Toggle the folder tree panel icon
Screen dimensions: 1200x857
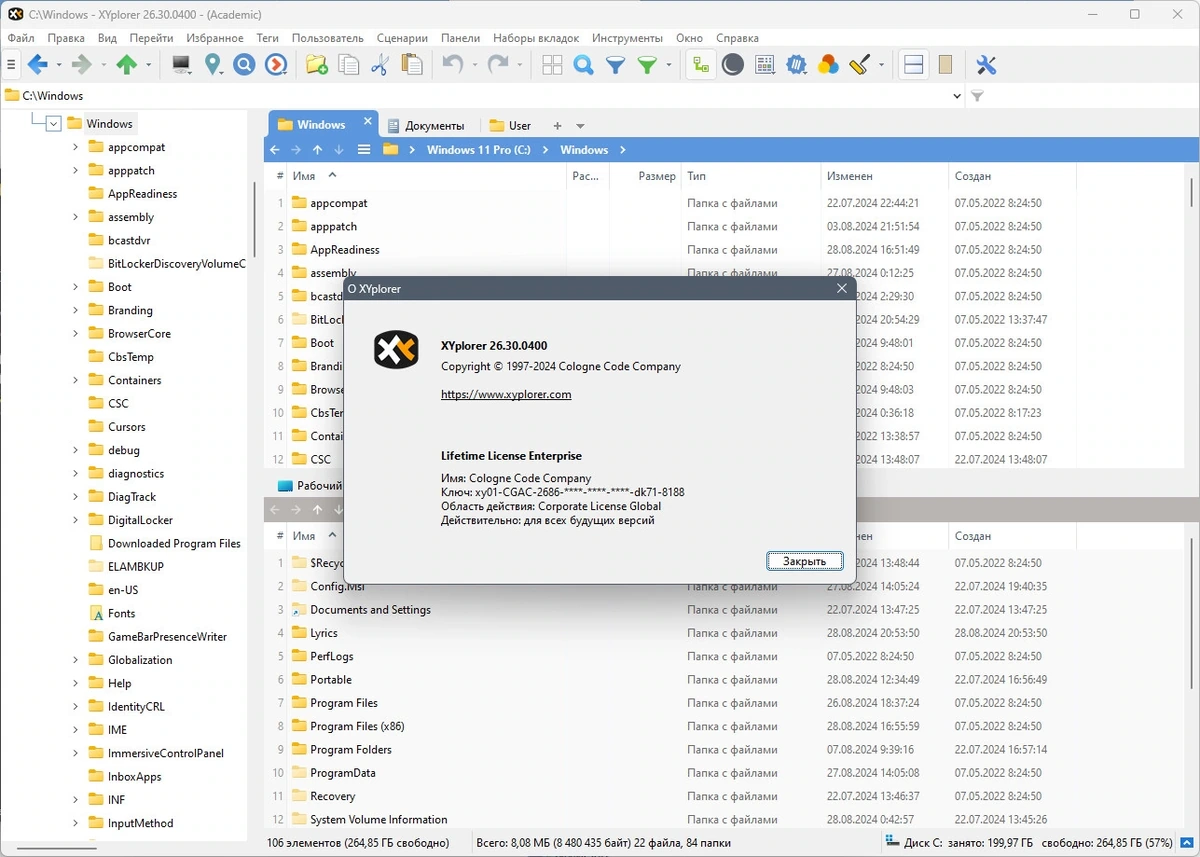coord(701,65)
